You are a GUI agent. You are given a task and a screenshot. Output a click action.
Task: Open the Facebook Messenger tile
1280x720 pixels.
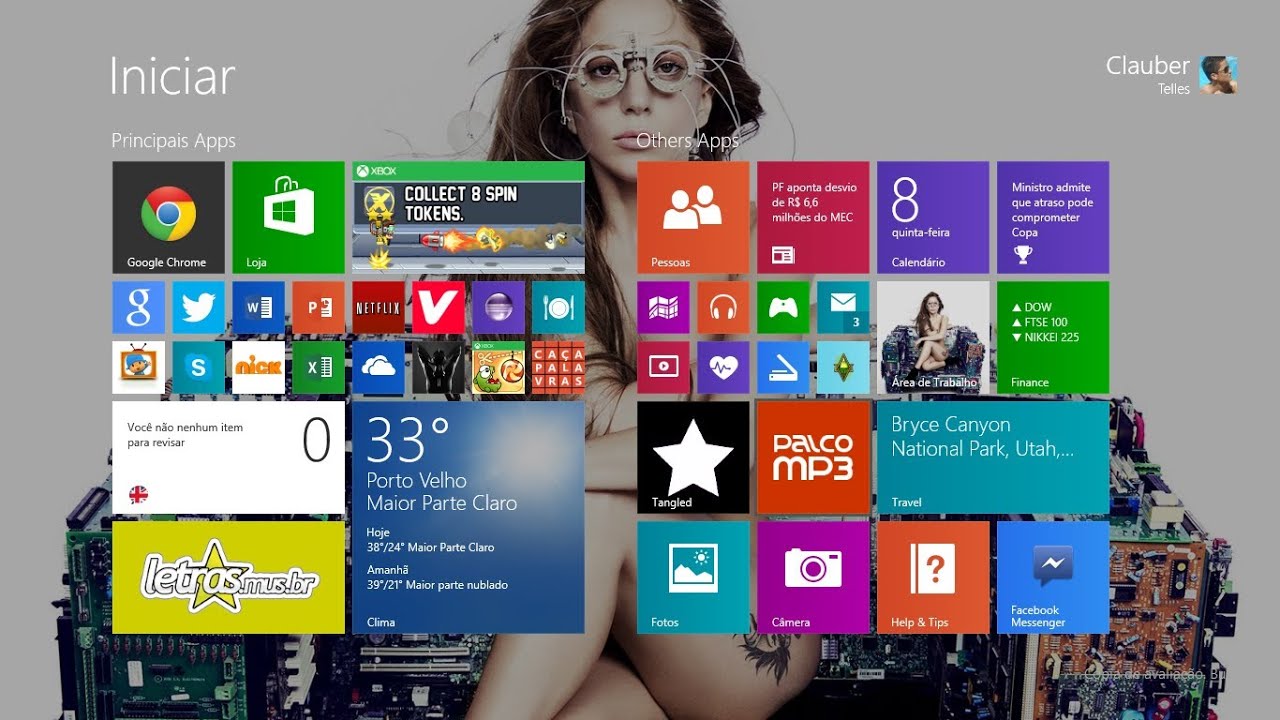pyautogui.click(x=1053, y=578)
